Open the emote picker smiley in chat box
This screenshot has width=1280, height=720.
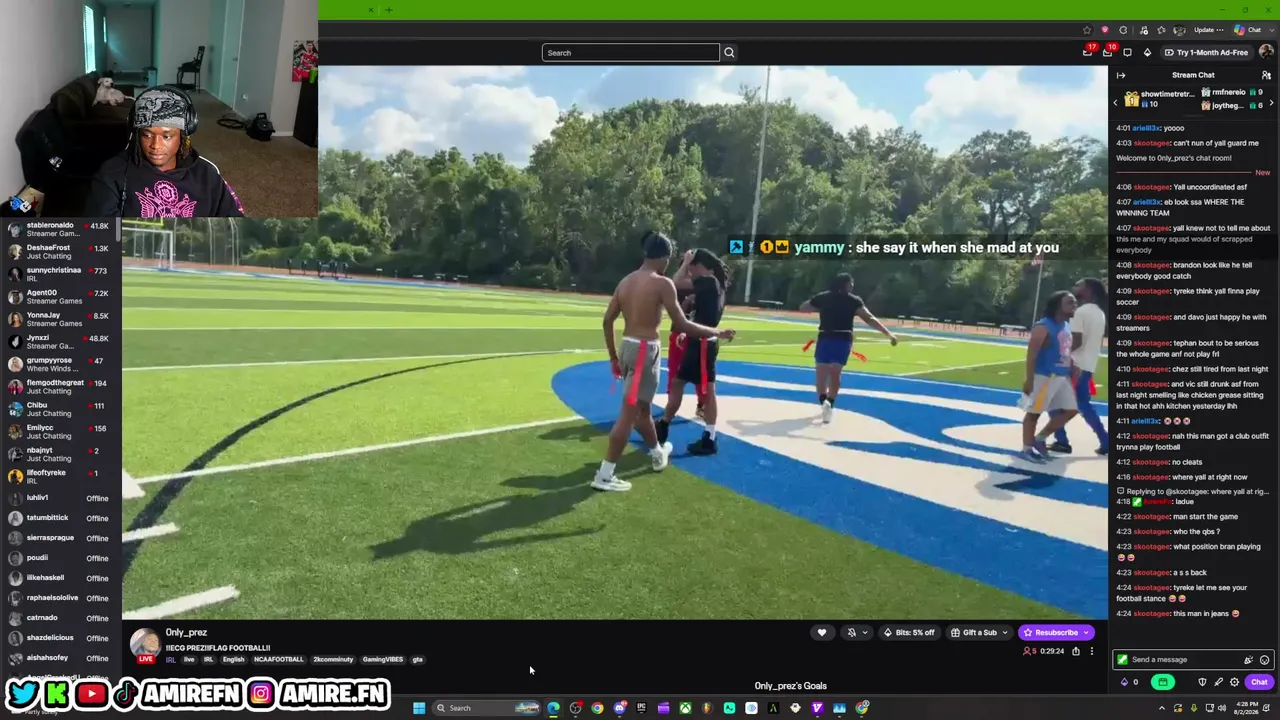[1264, 660]
